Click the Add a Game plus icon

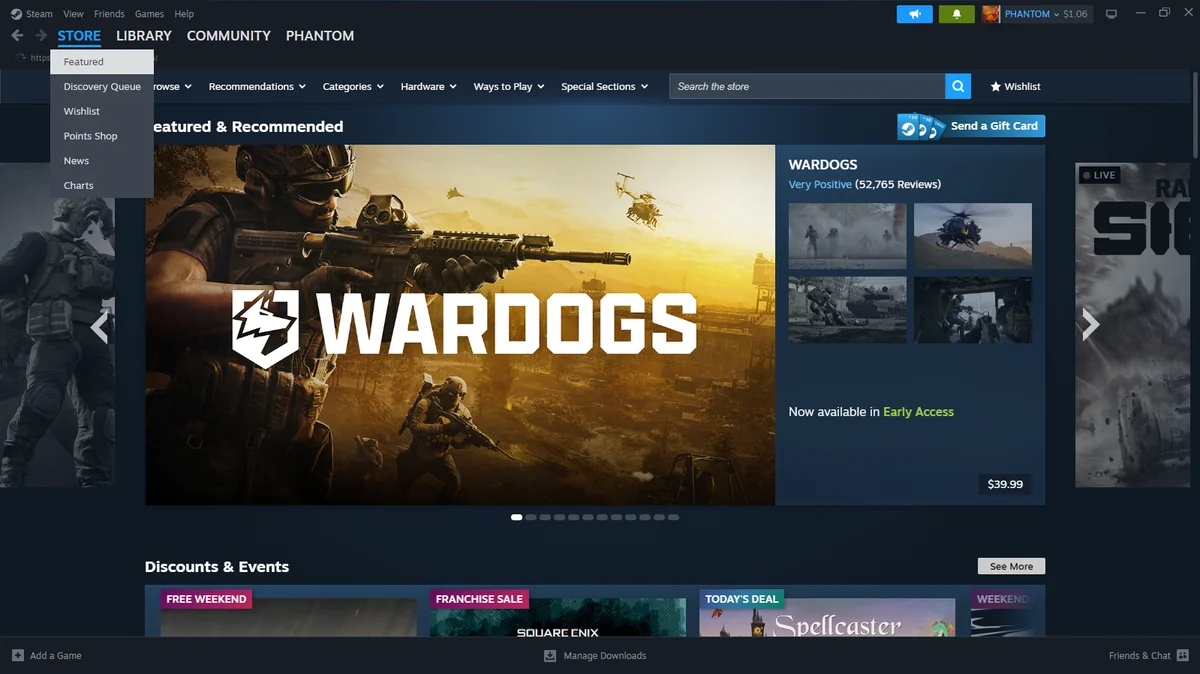point(17,656)
